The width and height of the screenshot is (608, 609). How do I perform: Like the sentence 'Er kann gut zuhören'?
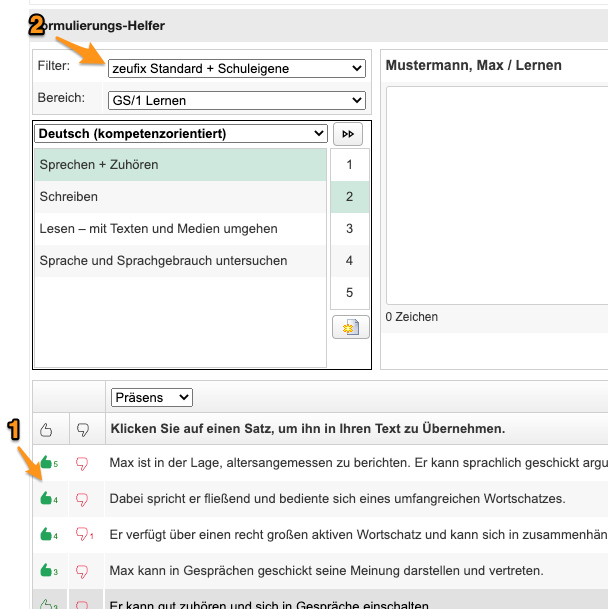point(46,604)
